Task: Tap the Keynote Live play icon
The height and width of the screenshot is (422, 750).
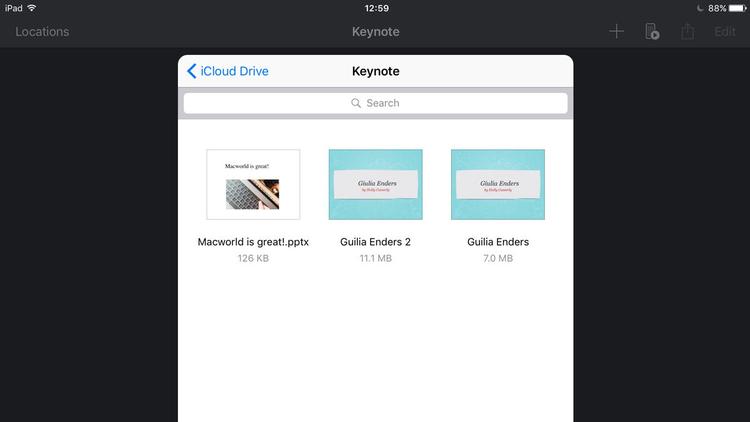Action: (652, 32)
